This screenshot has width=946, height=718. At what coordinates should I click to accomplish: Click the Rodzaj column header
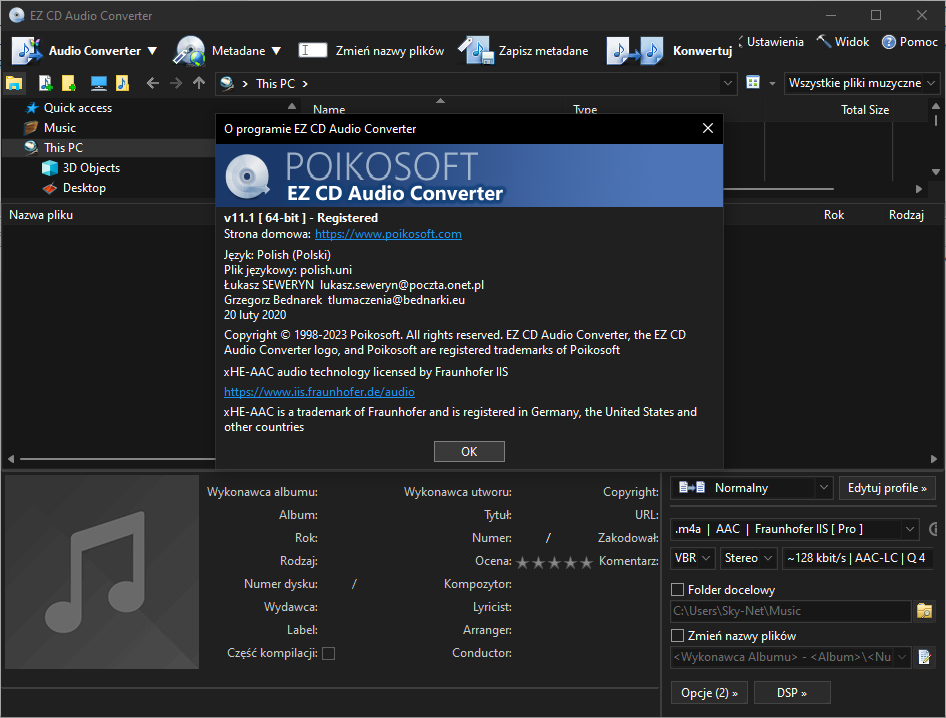click(906, 215)
